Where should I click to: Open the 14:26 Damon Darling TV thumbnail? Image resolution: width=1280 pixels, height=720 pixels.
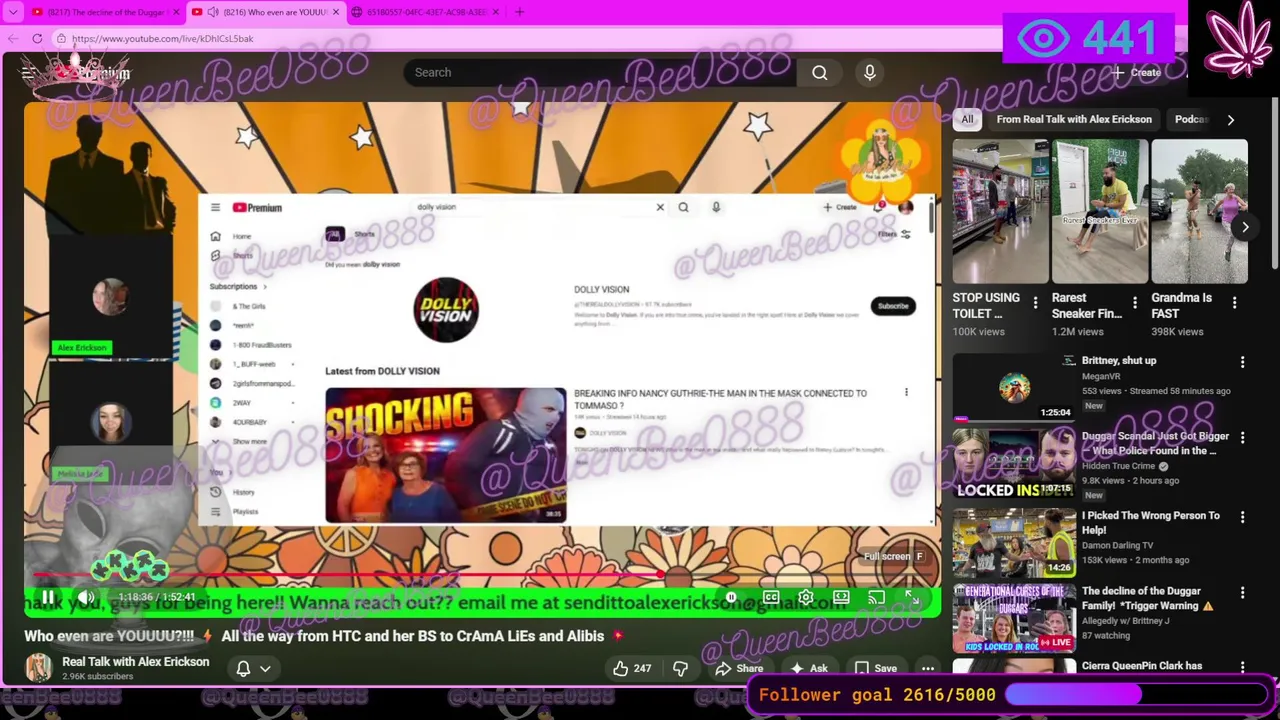point(1014,542)
